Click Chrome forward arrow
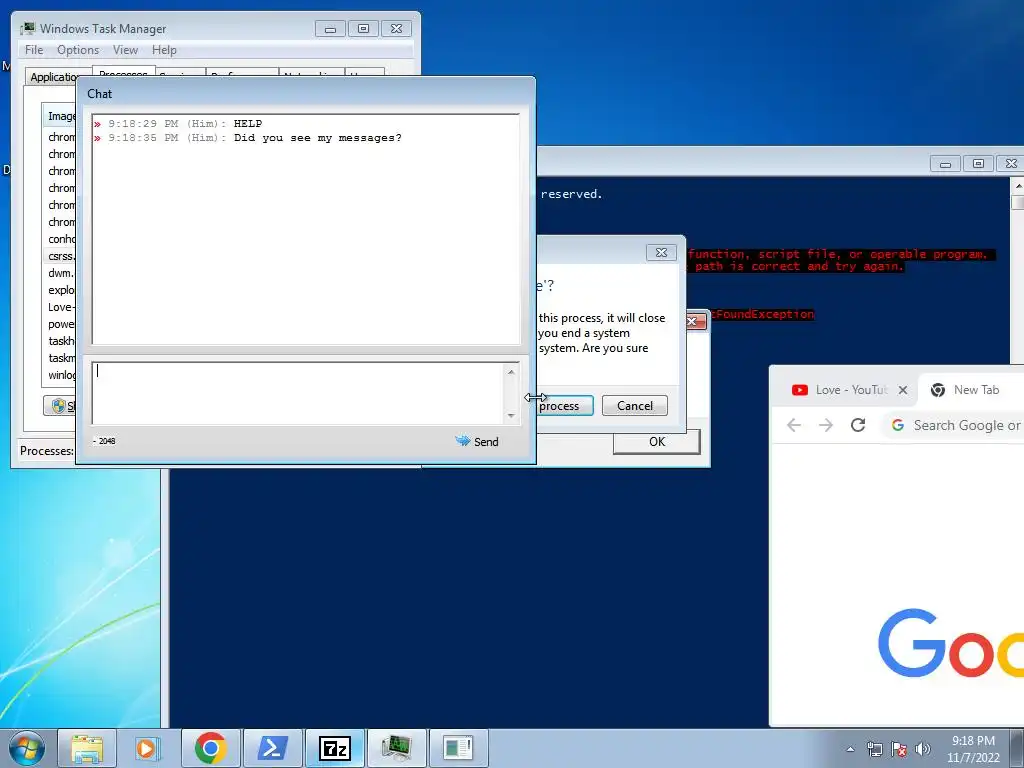 pos(825,425)
